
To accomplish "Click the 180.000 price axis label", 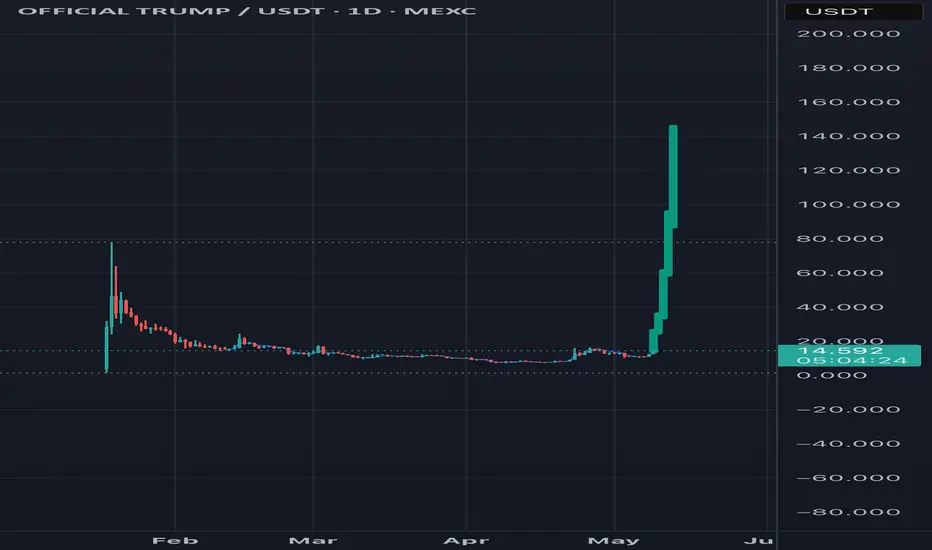I will point(848,68).
